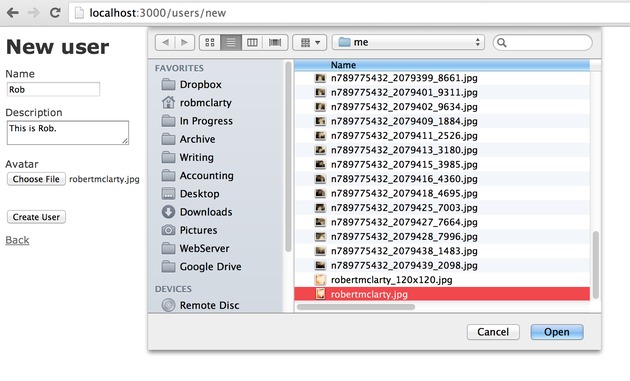The width and height of the screenshot is (630, 381).
Task: Click the robmclarty home icon
Action: click(168, 102)
